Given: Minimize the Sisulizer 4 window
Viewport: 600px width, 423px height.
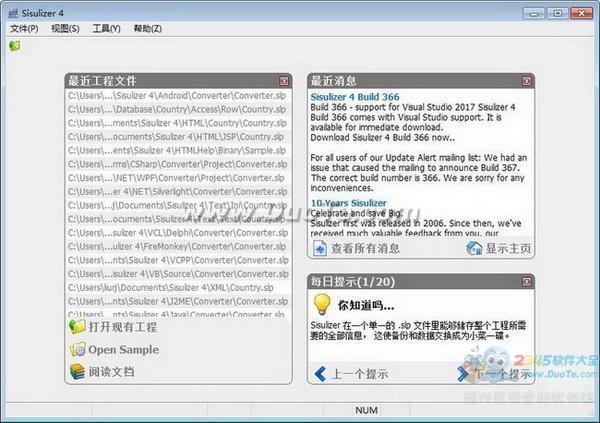Looking at the screenshot, I should [534, 14].
